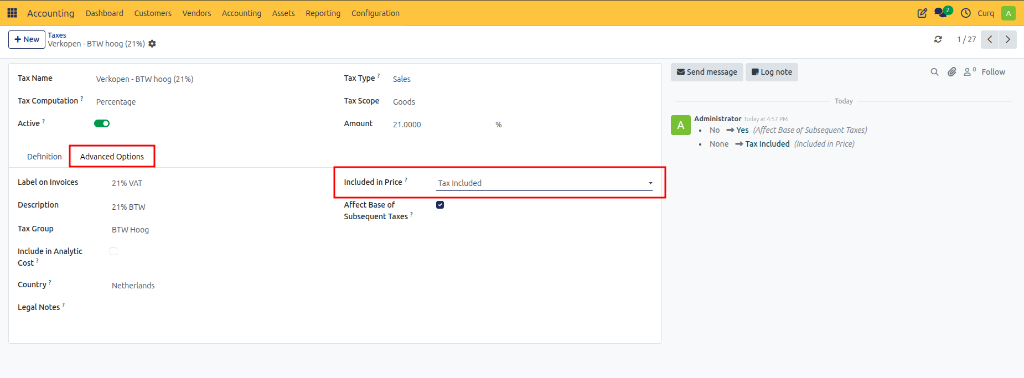The image size is (1024, 378).
Task: Open the Dashboard menu
Action: pos(104,13)
